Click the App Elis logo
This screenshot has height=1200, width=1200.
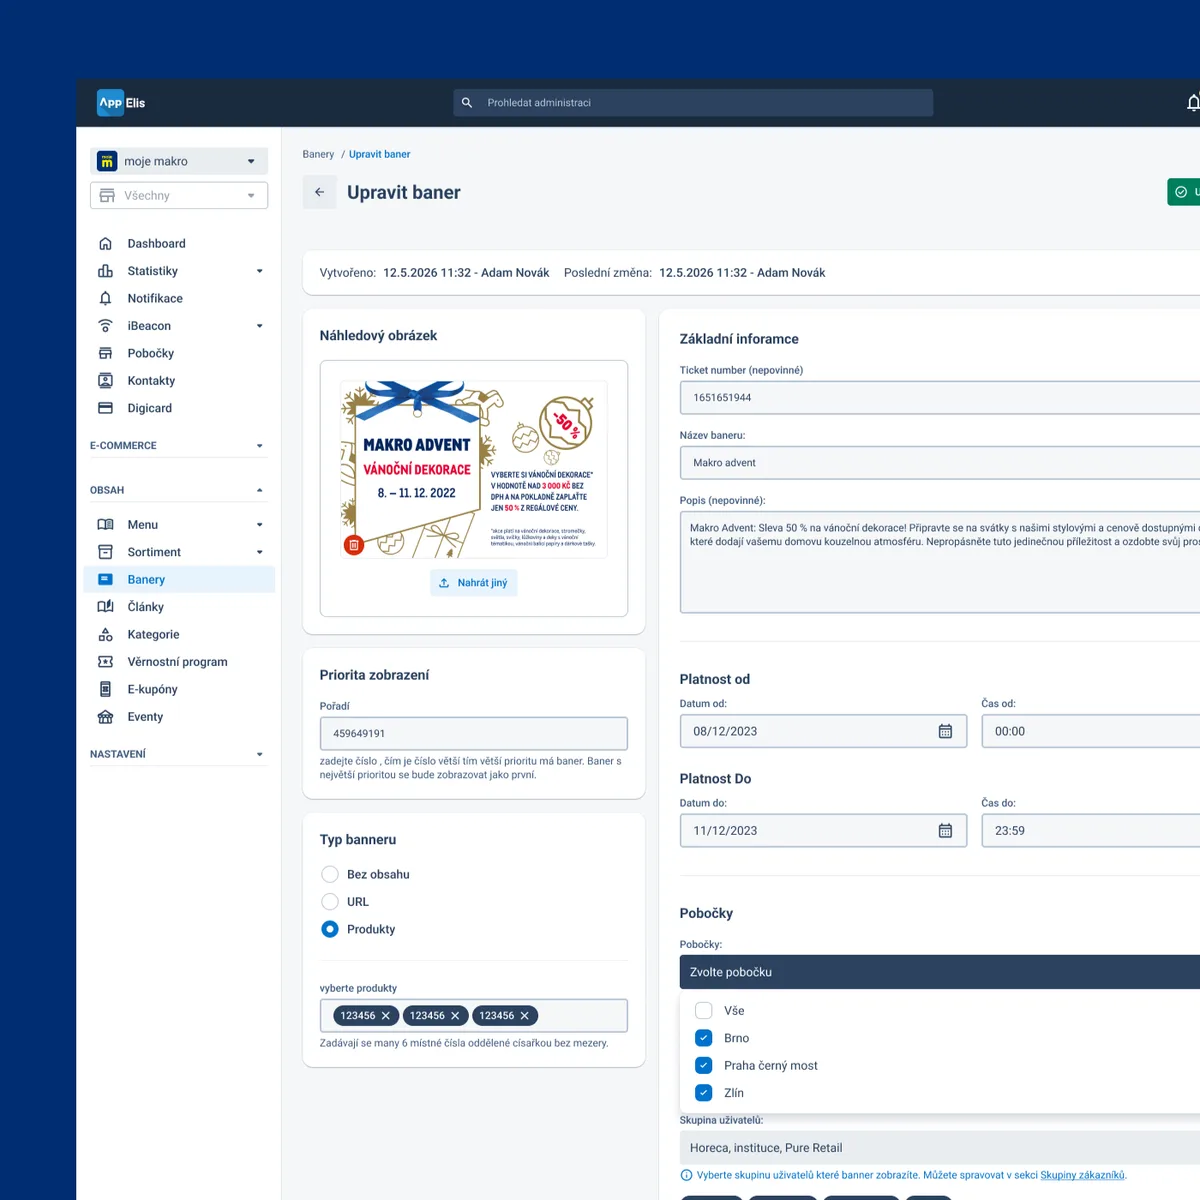pyautogui.click(x=121, y=102)
